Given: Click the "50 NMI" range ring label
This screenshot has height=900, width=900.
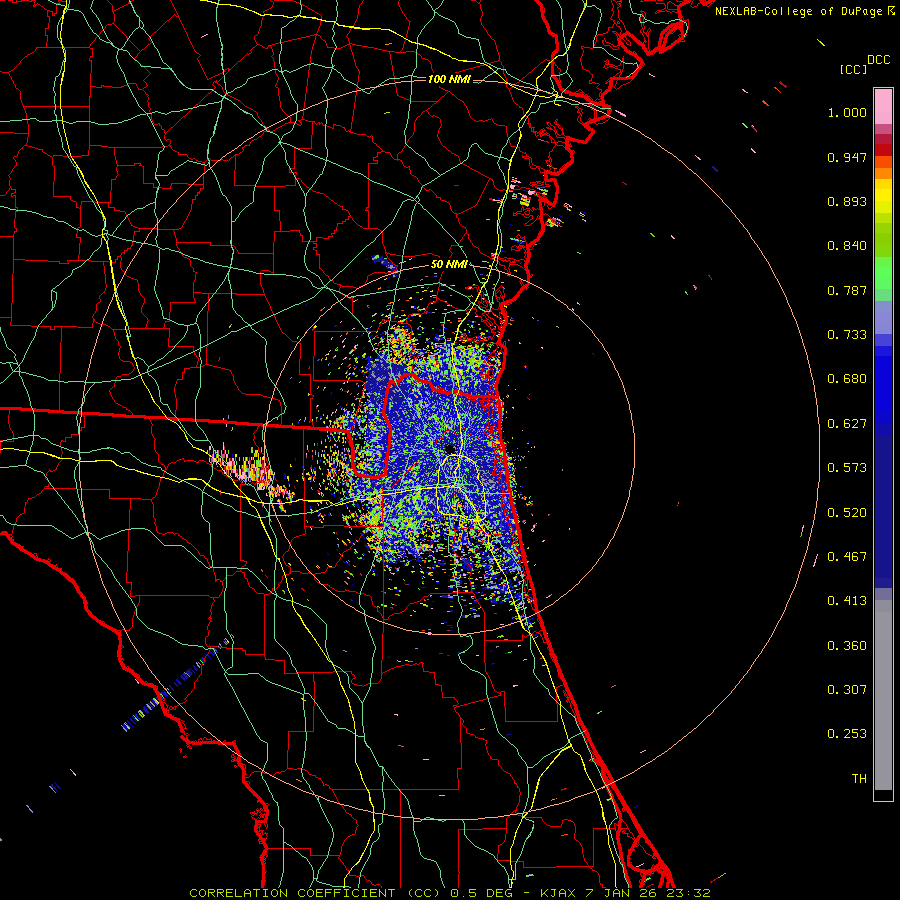Looking at the screenshot, I should (x=449, y=265).
